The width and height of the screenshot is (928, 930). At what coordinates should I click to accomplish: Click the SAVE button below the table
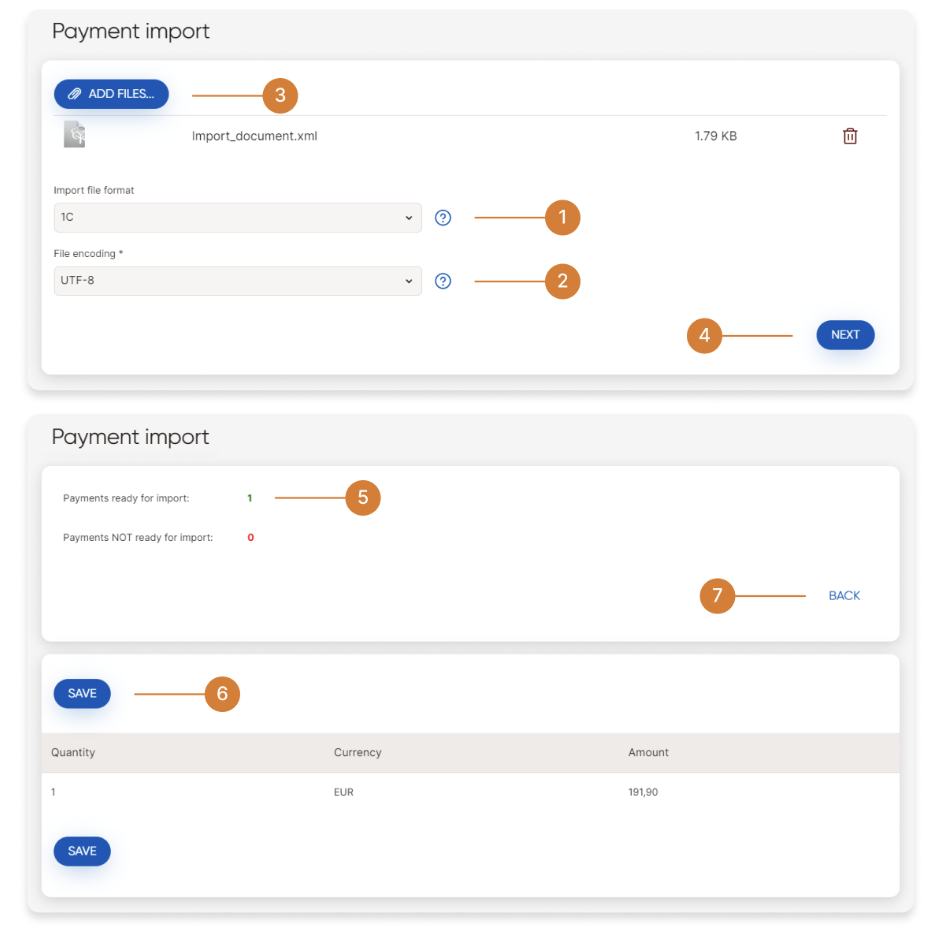[82, 851]
